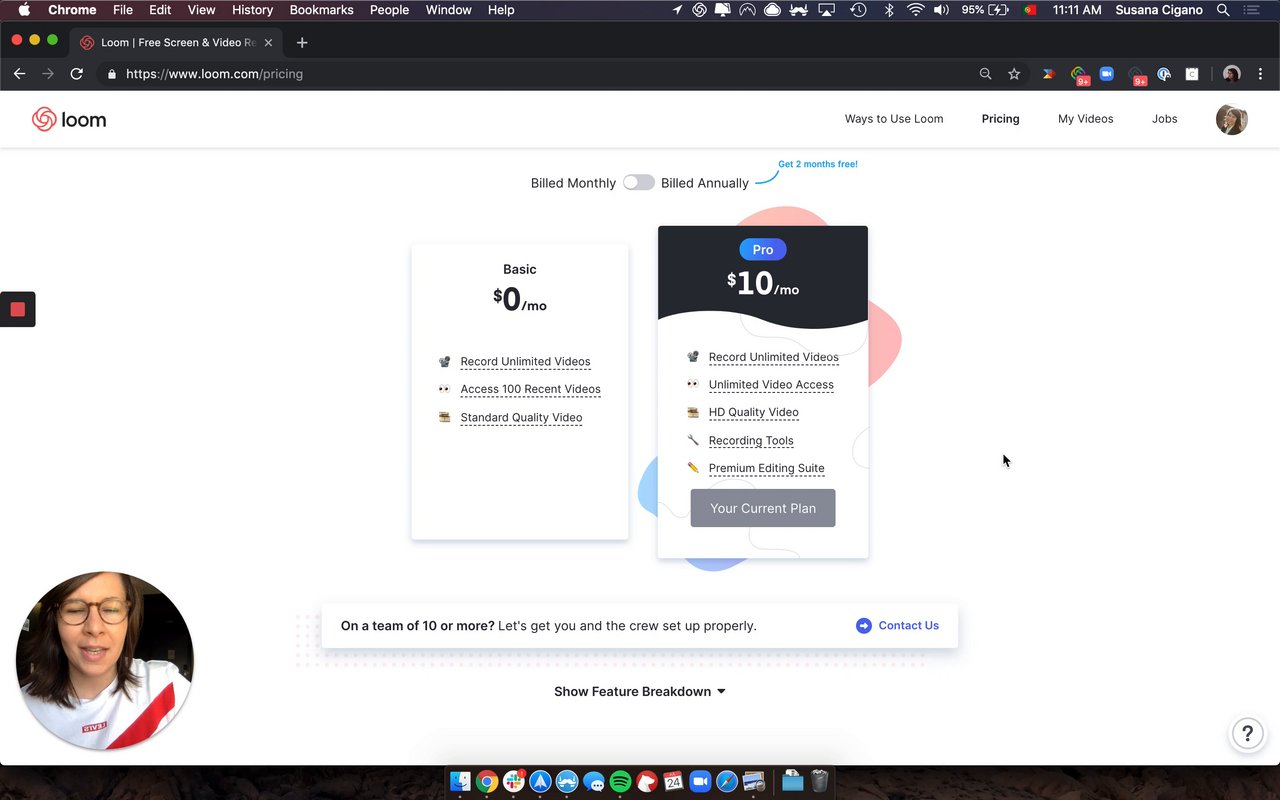This screenshot has height=800, width=1280.
Task: Open the Bookmarks menu
Action: click(x=321, y=10)
